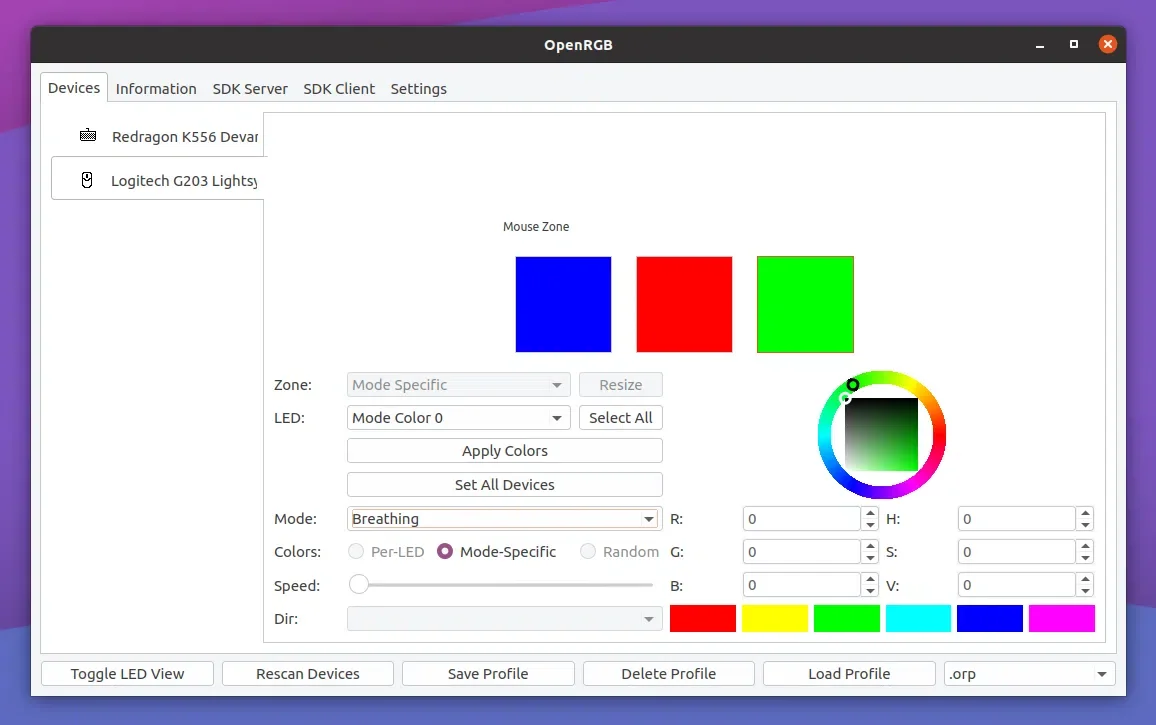Enable the Per-LED colors option
Viewport: 1156px width, 725px height.
(356, 551)
